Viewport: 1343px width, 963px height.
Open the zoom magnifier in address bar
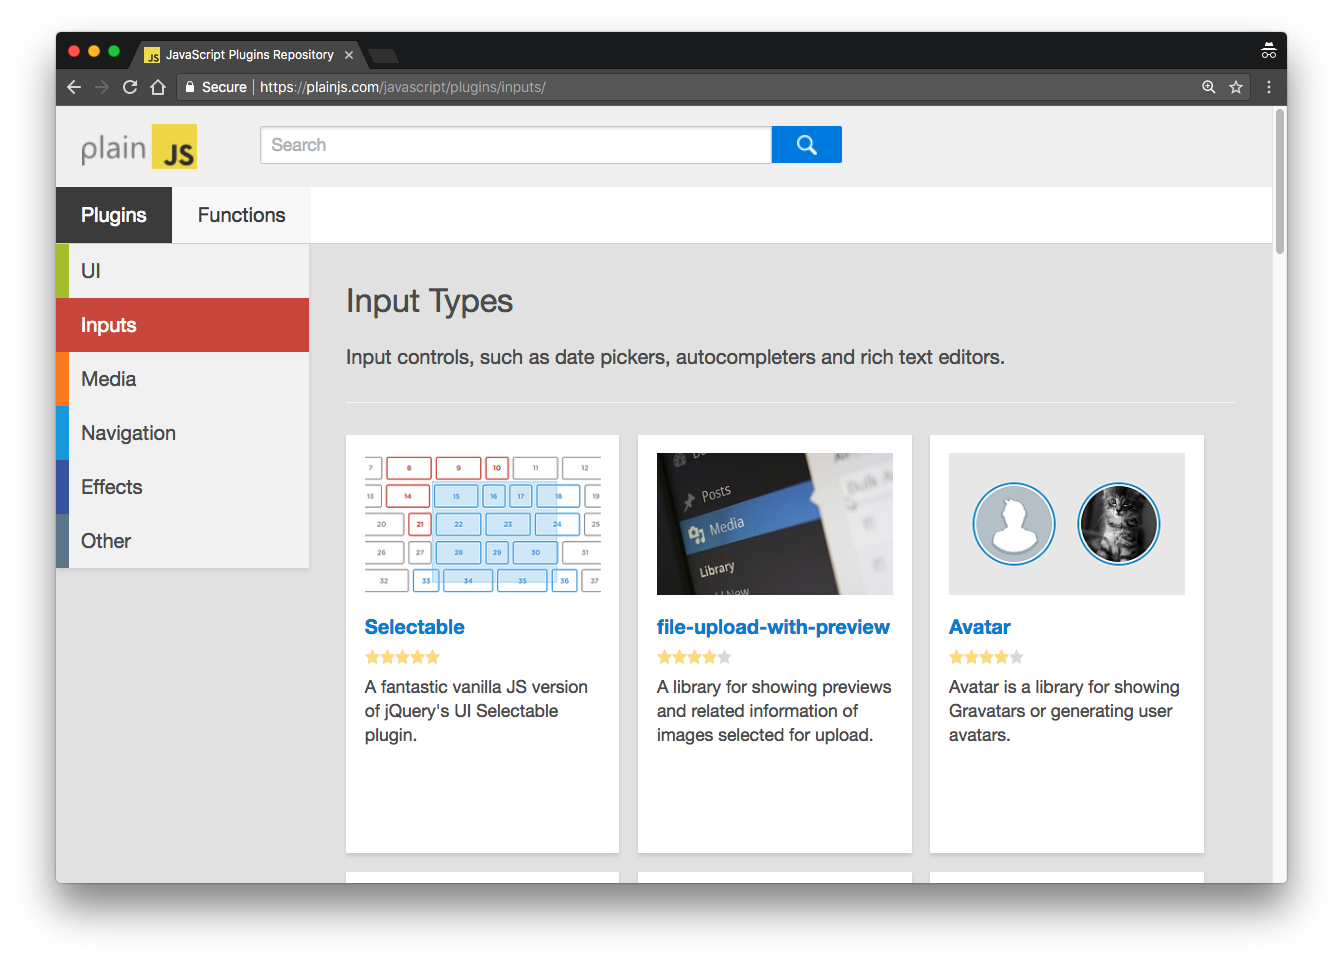[x=1209, y=87]
